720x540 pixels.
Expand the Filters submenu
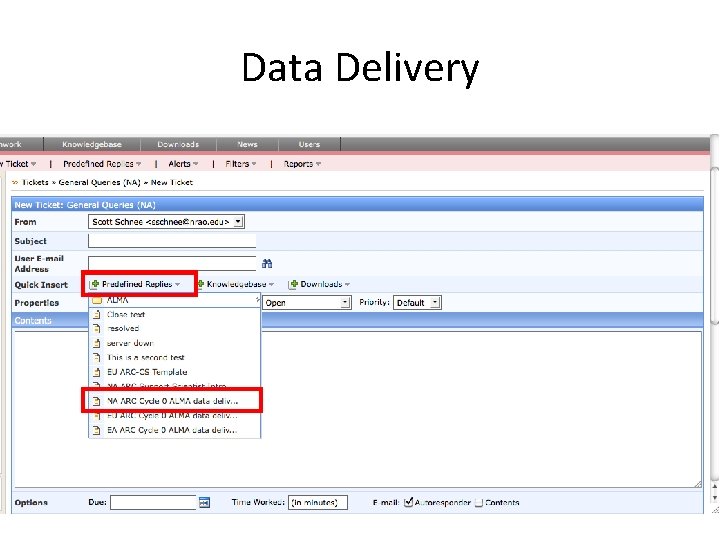[x=241, y=164]
